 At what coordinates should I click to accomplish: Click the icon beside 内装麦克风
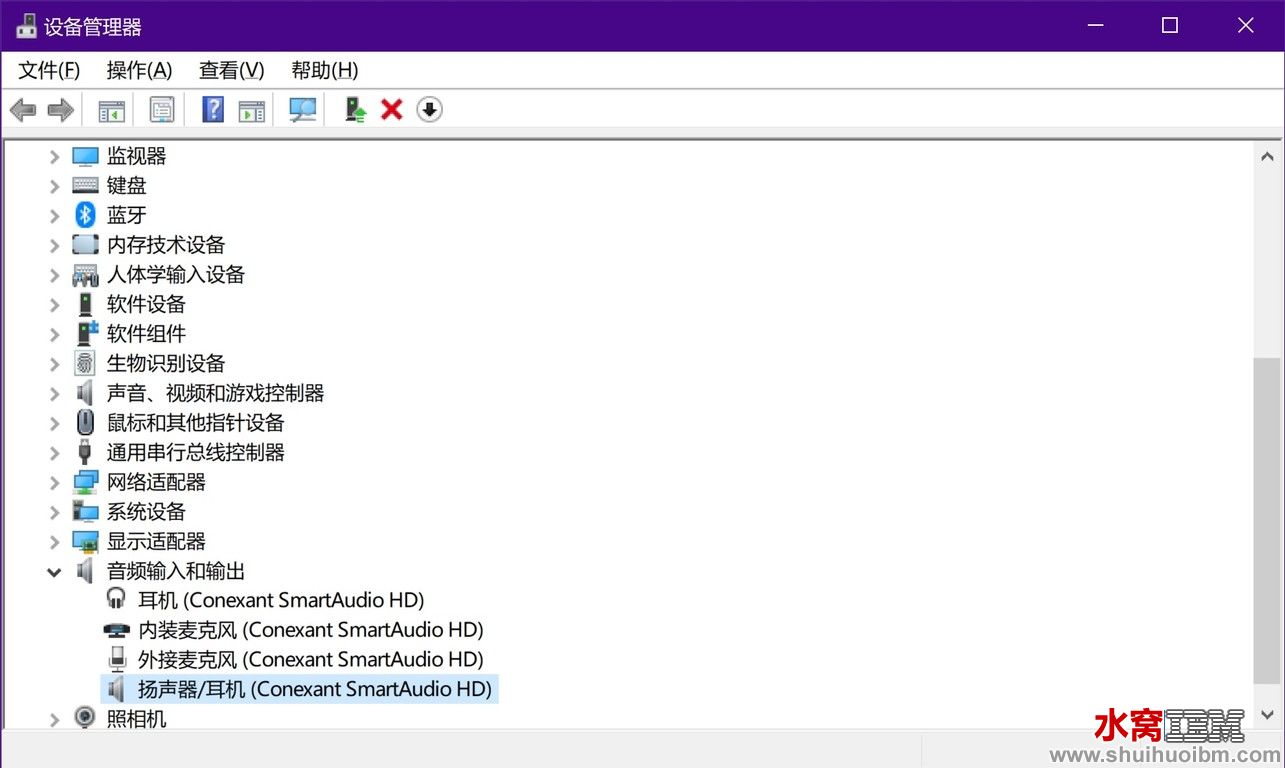pyautogui.click(x=118, y=630)
